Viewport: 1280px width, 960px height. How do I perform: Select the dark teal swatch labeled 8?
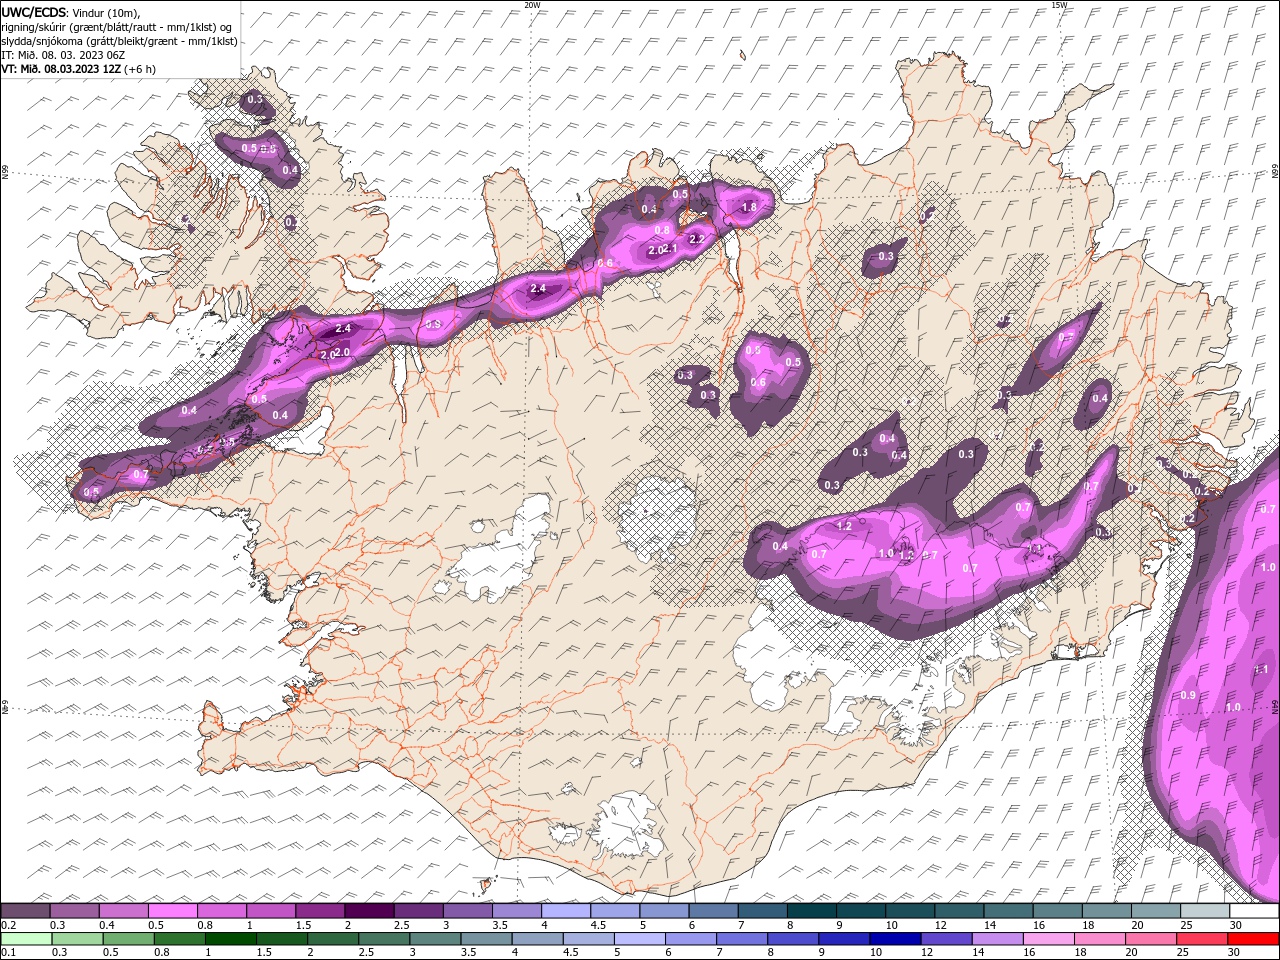(811, 911)
